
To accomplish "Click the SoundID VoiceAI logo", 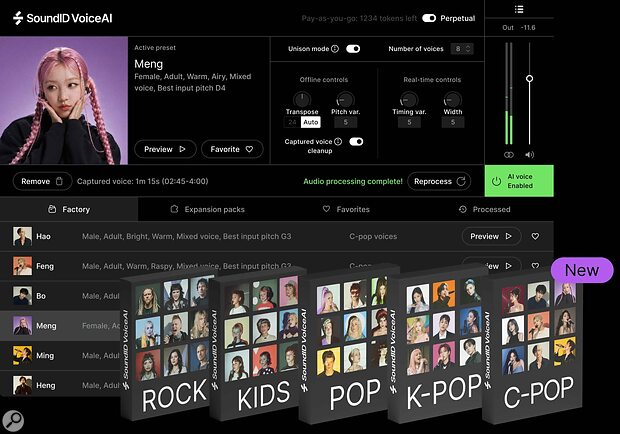I will [x=62, y=18].
